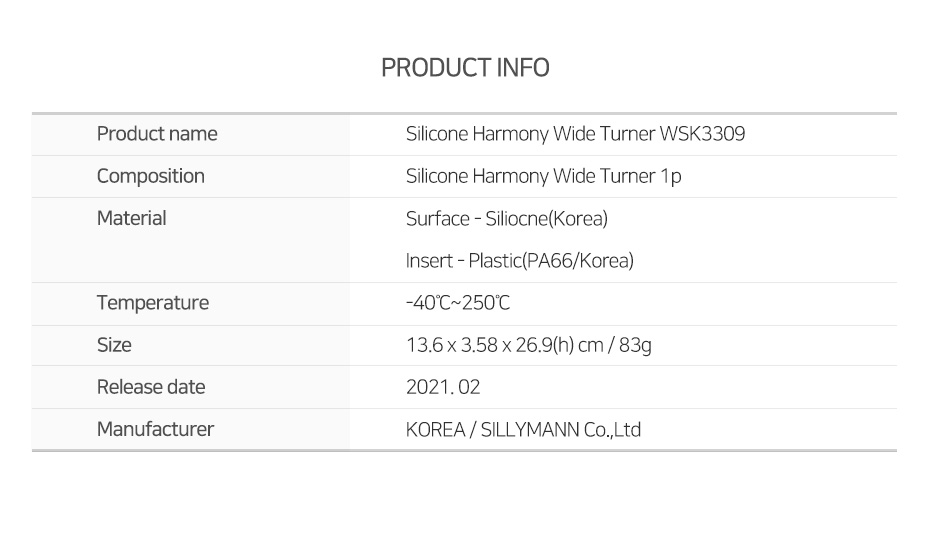This screenshot has width=930, height=538.
Task: Click the Silicone Harmony Wide Turner 1p value
Action: click(x=543, y=176)
